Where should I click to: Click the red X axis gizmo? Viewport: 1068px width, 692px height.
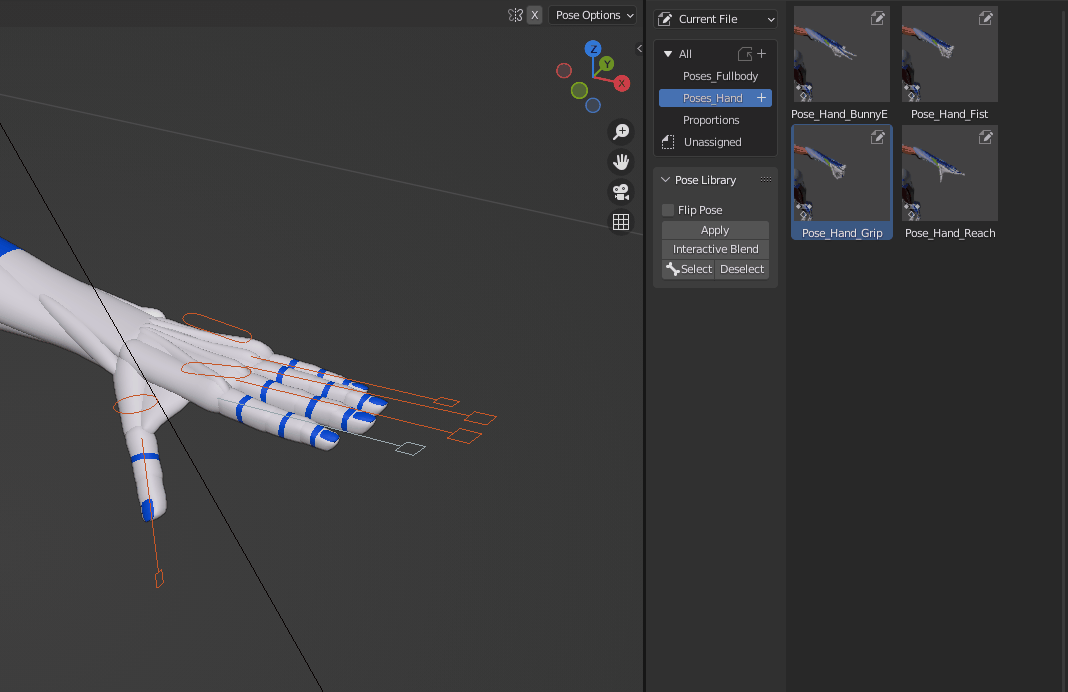tap(621, 84)
